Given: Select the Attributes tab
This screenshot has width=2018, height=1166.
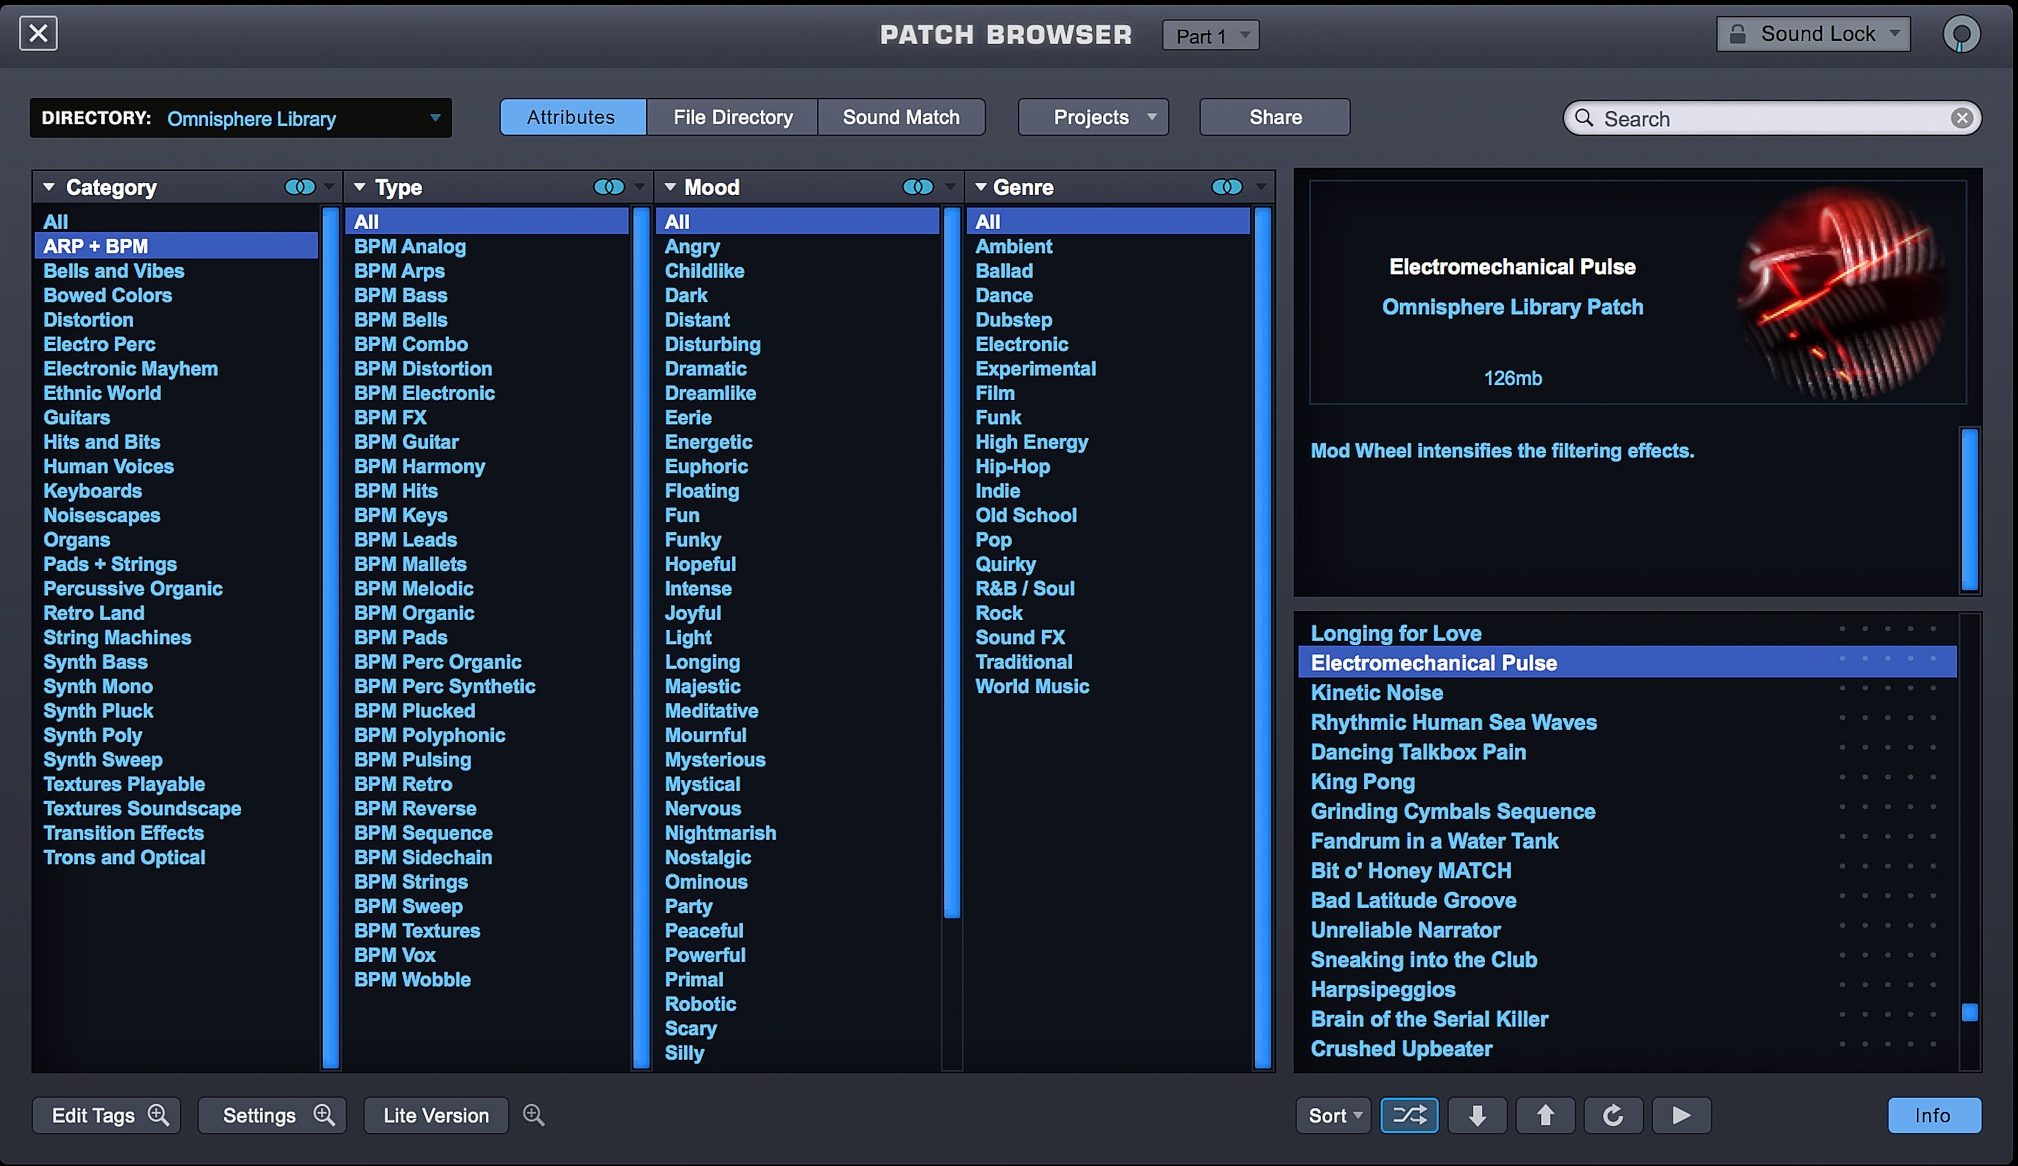Looking at the screenshot, I should tap(570, 115).
